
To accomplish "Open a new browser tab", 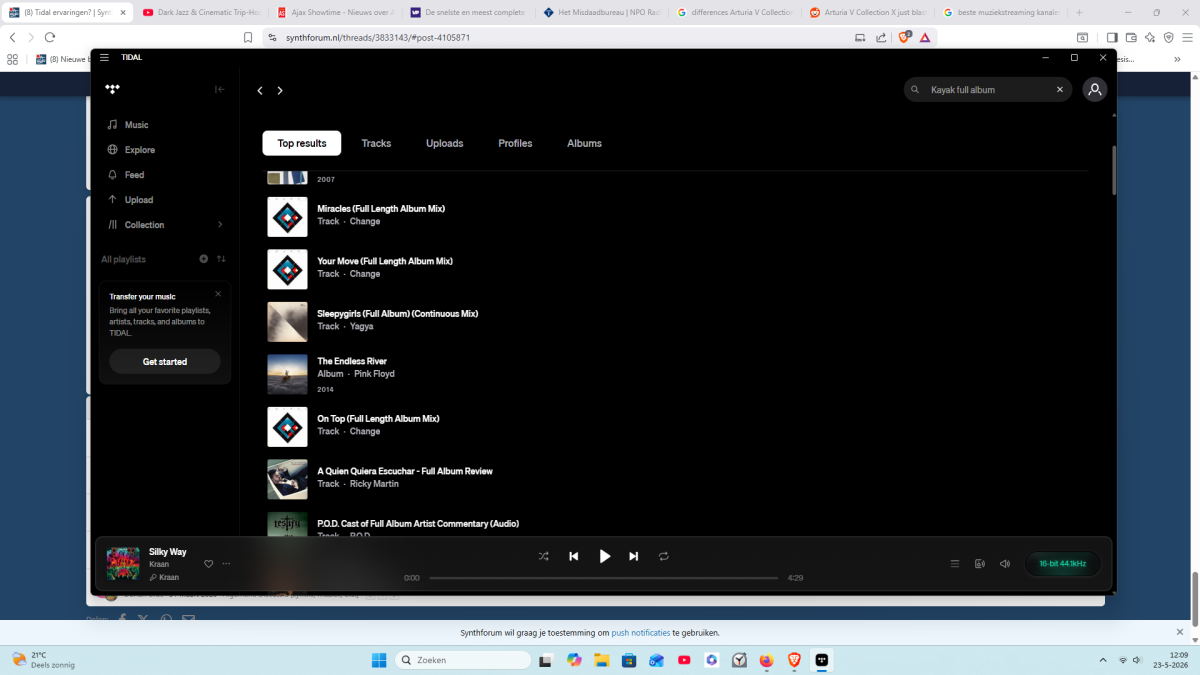I will coord(1079,12).
